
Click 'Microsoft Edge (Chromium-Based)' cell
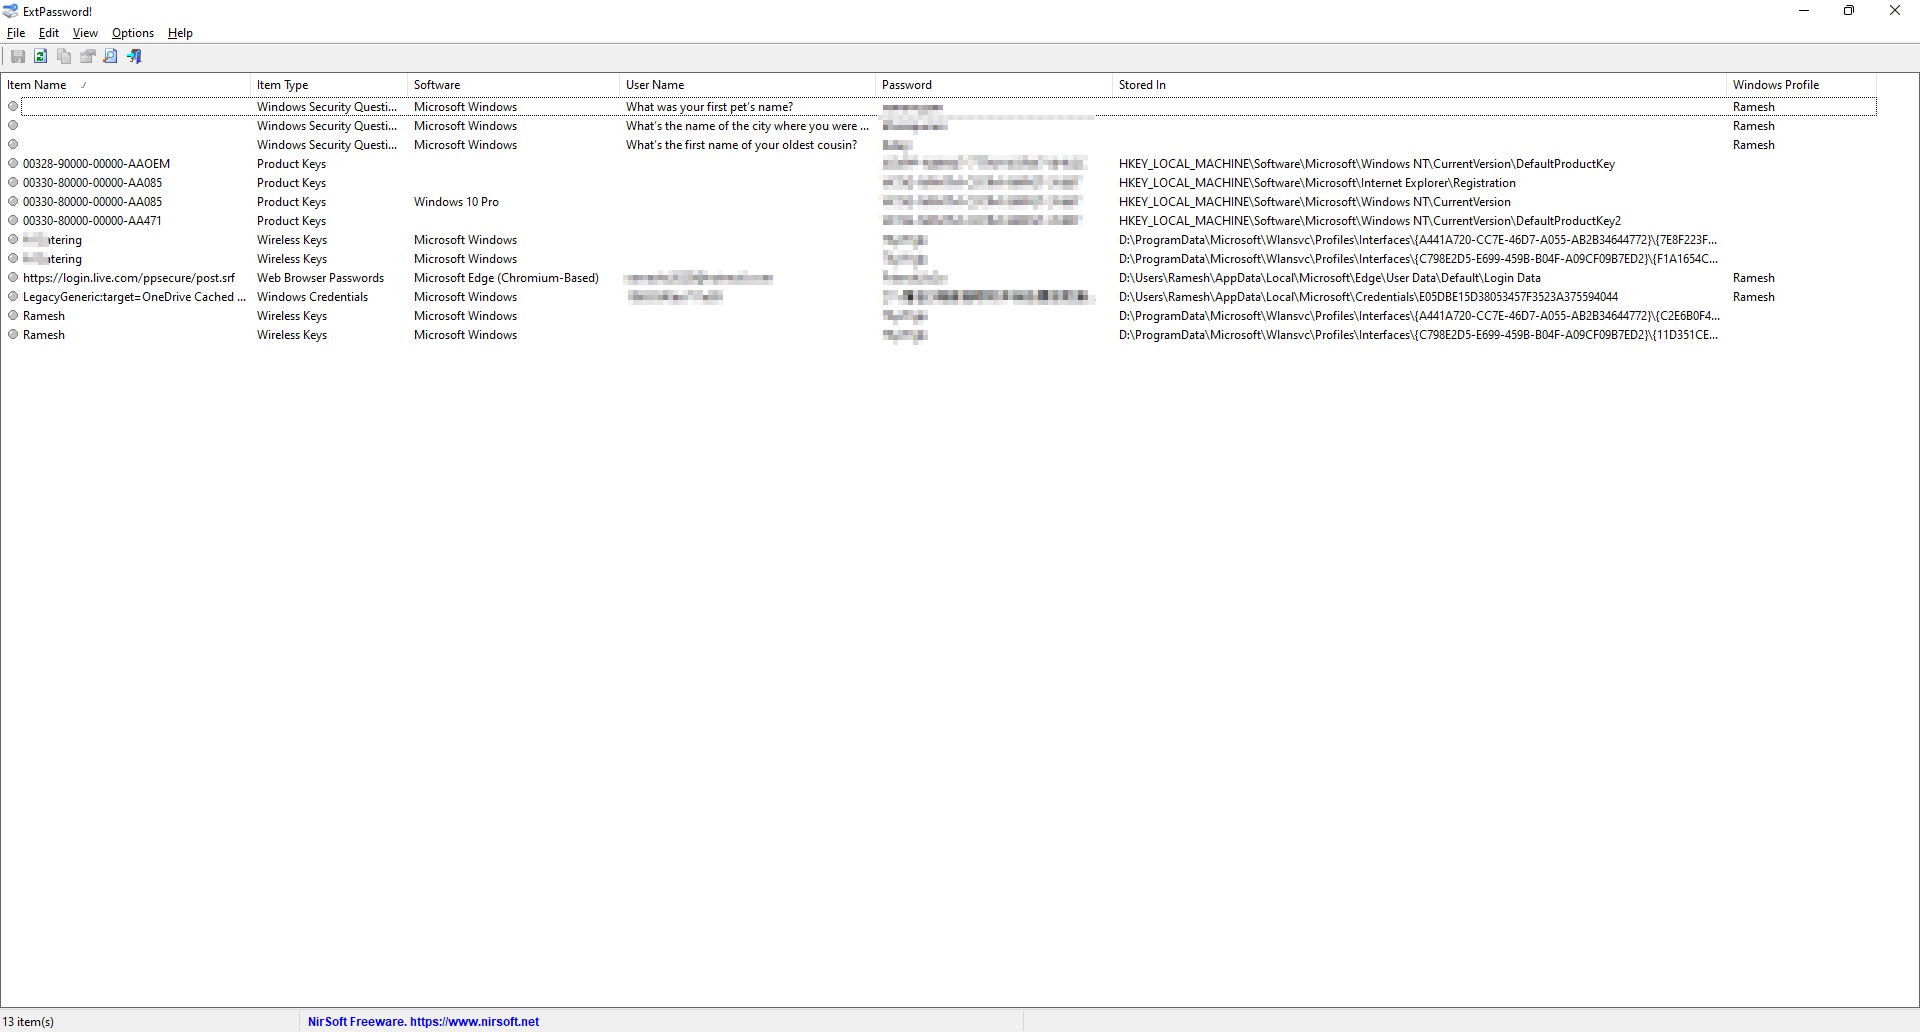[x=506, y=278]
